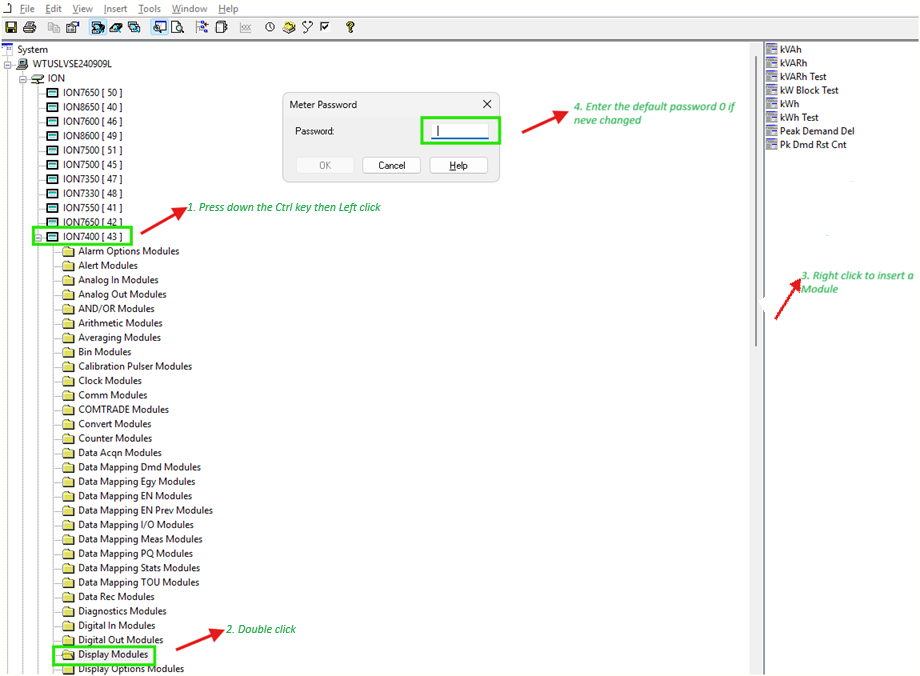The height and width of the screenshot is (676, 920).
Task: Click the greyed Copy toolbar icon
Action: (x=53, y=27)
